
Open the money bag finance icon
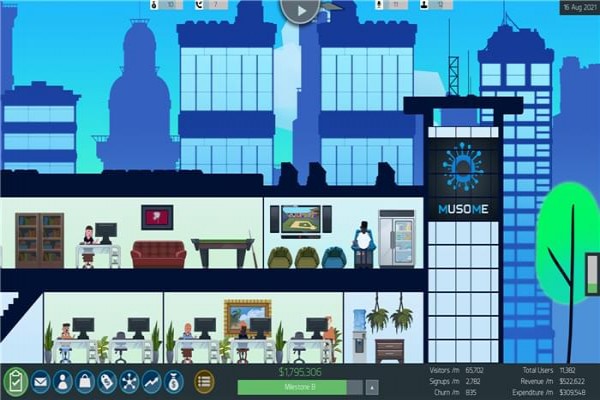(174, 382)
